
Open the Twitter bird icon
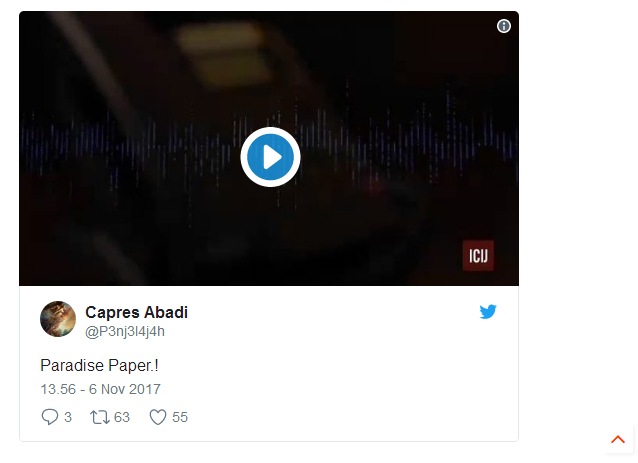(488, 312)
